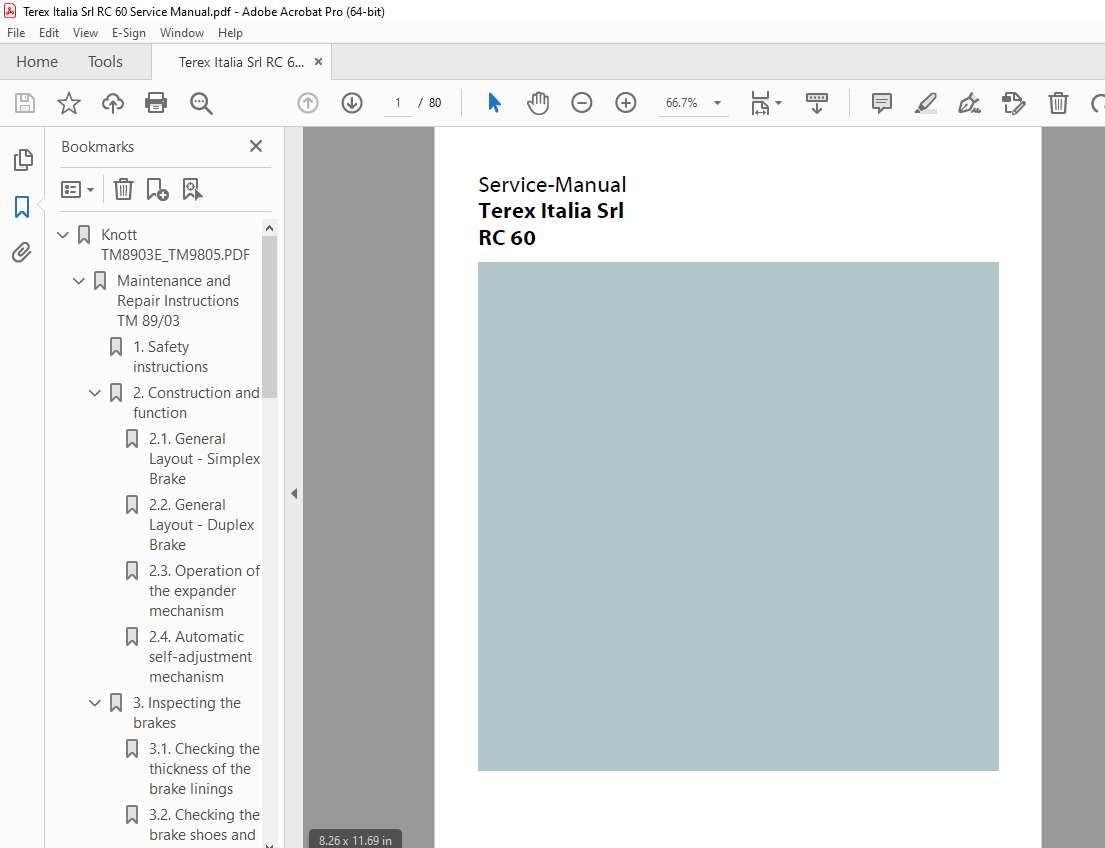
Task: Open the Window menu
Action: tap(182, 32)
